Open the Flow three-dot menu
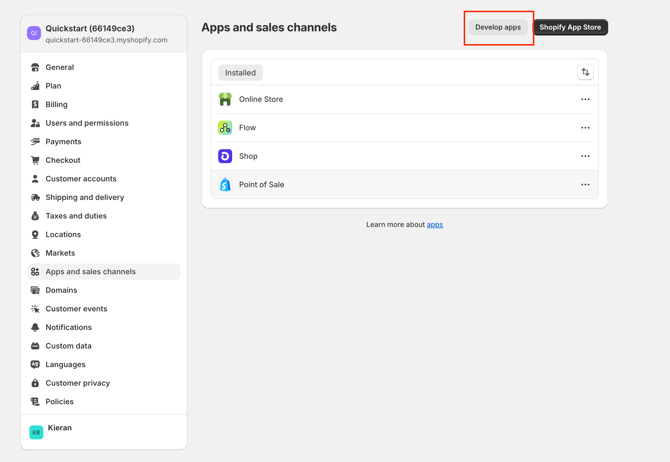670x462 pixels. pos(585,128)
